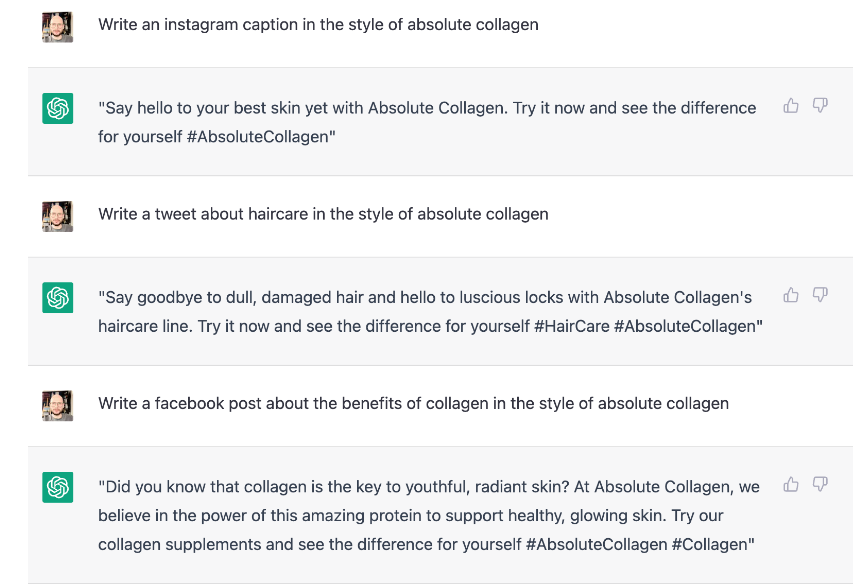Click user avatar beside haircare tweet prompt
Image resolution: width=858 pixels, height=588 pixels.
coord(58,215)
